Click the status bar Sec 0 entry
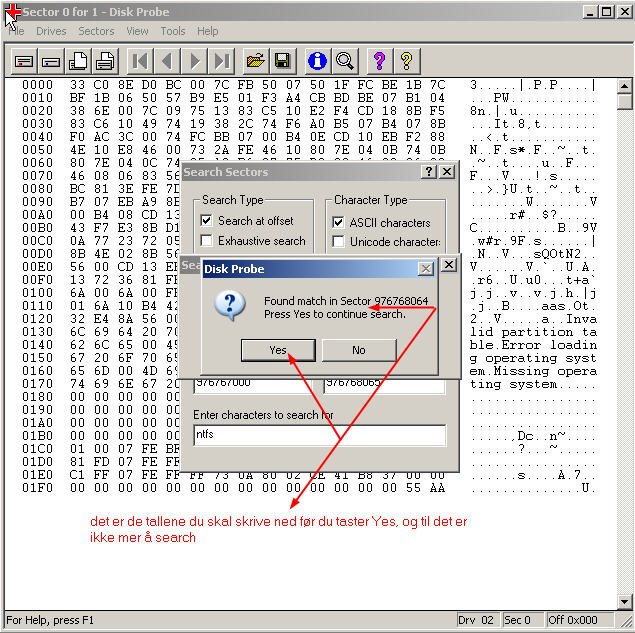Viewport: 635px width, 633px height. 522,620
